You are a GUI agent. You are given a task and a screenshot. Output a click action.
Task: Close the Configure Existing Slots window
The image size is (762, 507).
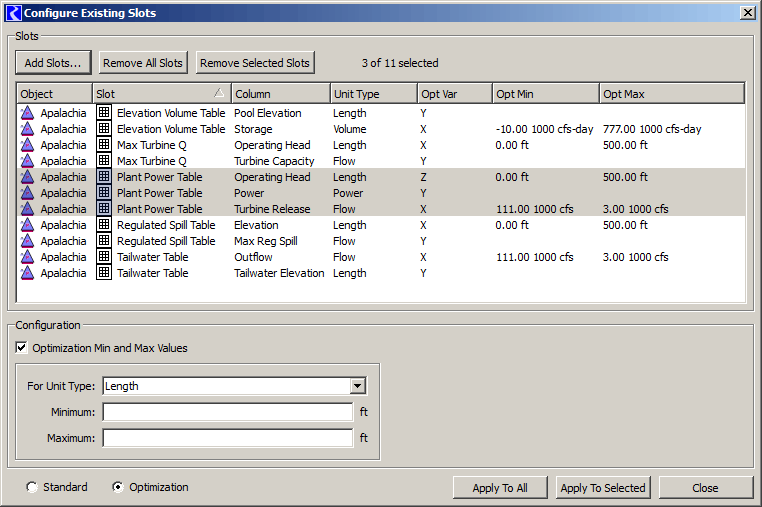tap(747, 13)
